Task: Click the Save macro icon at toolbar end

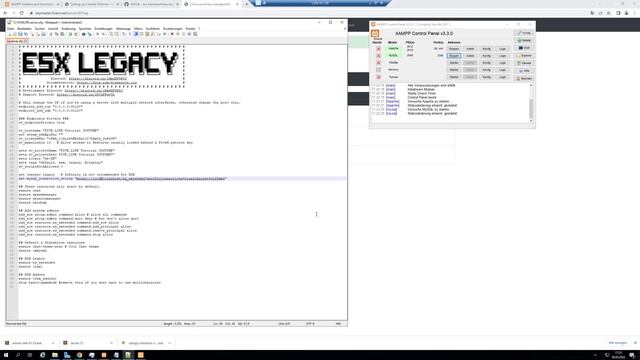Action: click(x=195, y=34)
